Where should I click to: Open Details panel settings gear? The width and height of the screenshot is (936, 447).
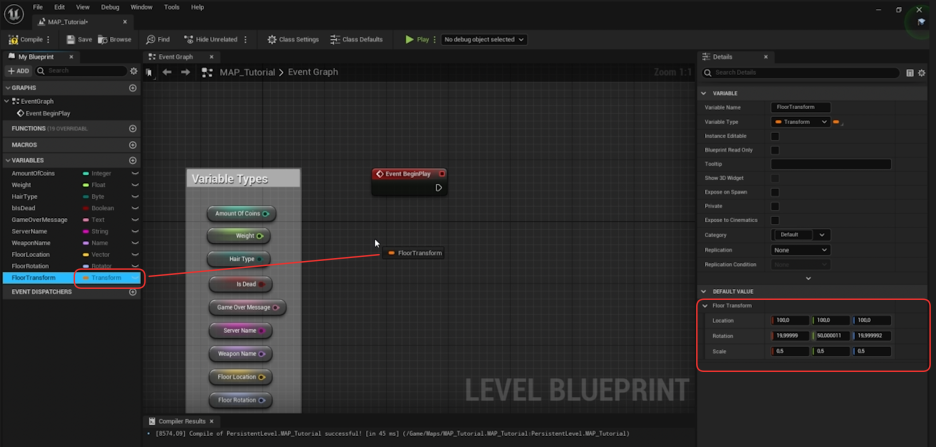coord(922,73)
